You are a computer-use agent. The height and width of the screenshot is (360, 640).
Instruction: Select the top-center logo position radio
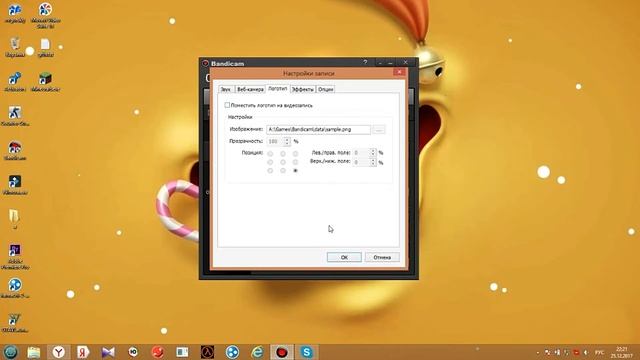point(283,153)
